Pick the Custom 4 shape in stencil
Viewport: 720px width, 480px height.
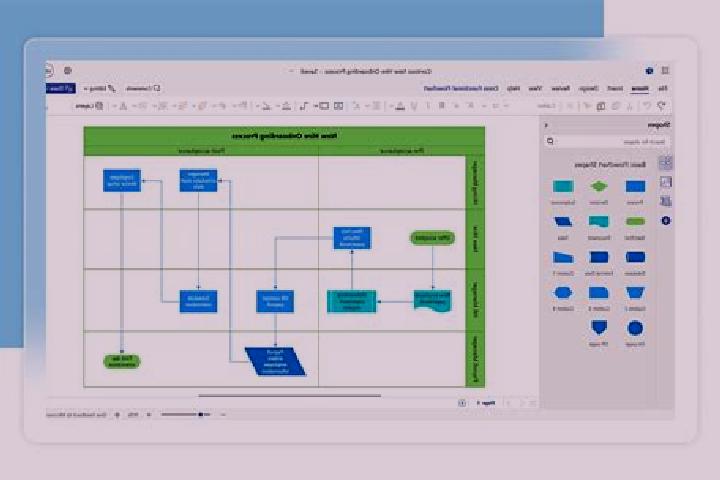coord(563,293)
